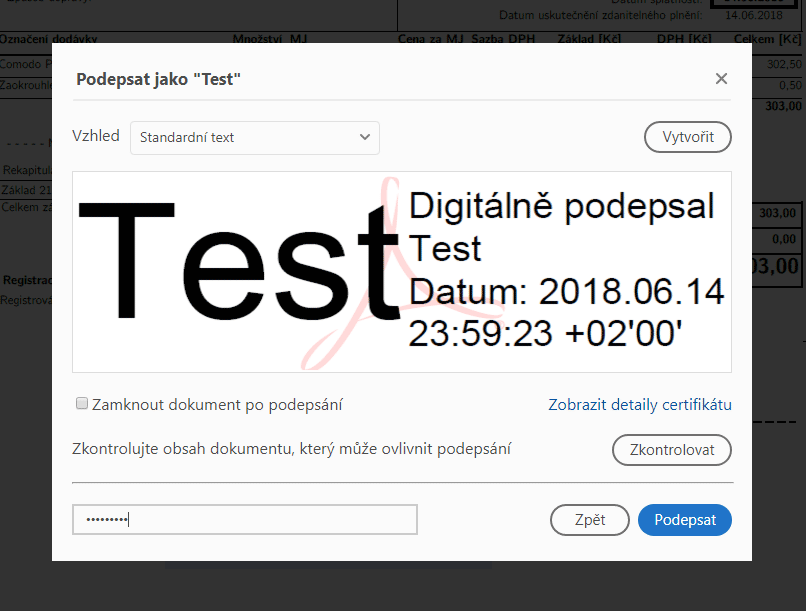Go back with the Zpět button

[590, 520]
